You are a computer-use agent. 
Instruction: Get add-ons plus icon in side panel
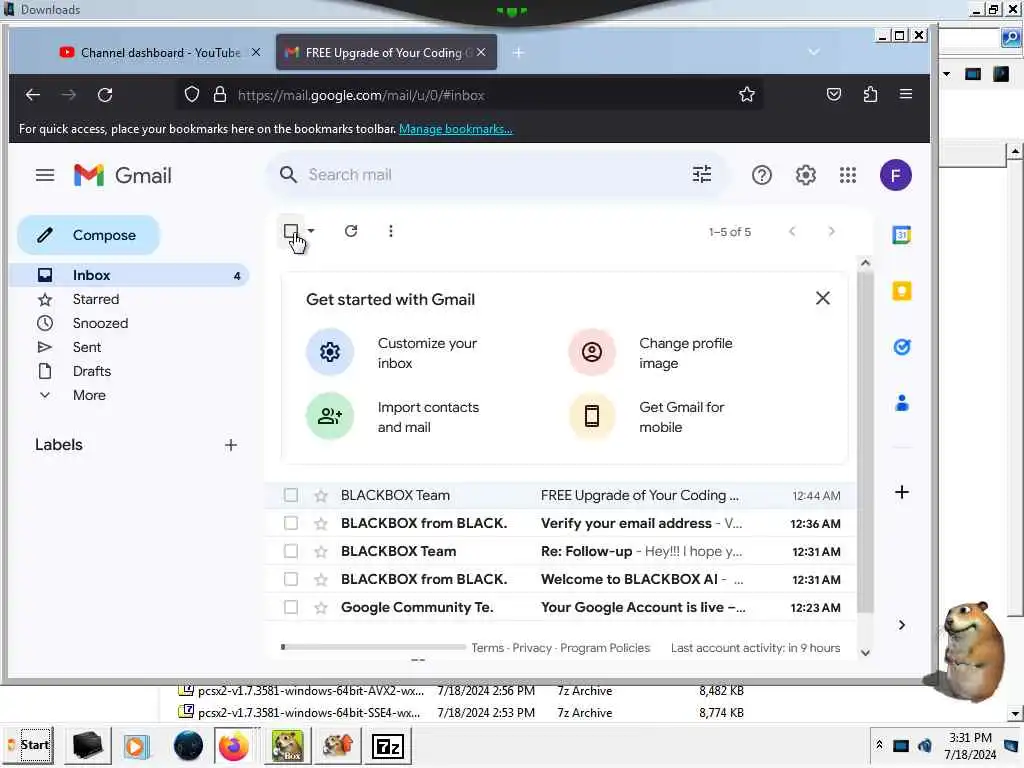tap(901, 492)
